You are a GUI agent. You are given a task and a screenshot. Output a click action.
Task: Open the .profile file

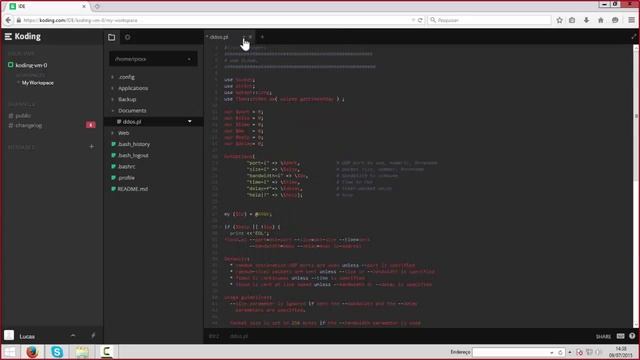pyautogui.click(x=126, y=178)
